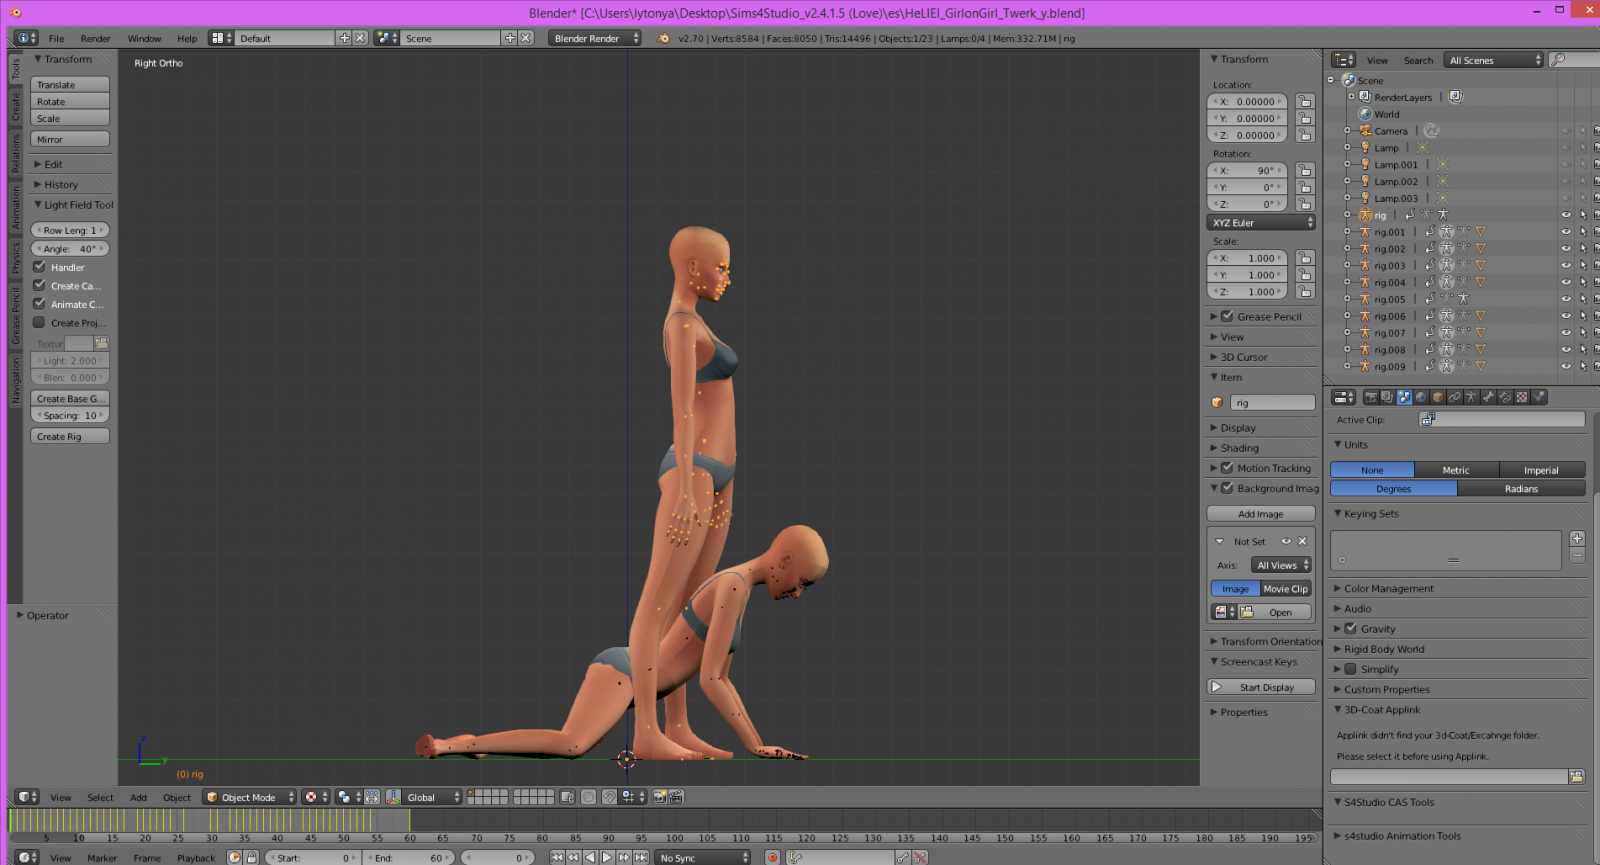The width and height of the screenshot is (1600, 865).
Task: Open the World properties tab icon
Action: pos(1421,397)
